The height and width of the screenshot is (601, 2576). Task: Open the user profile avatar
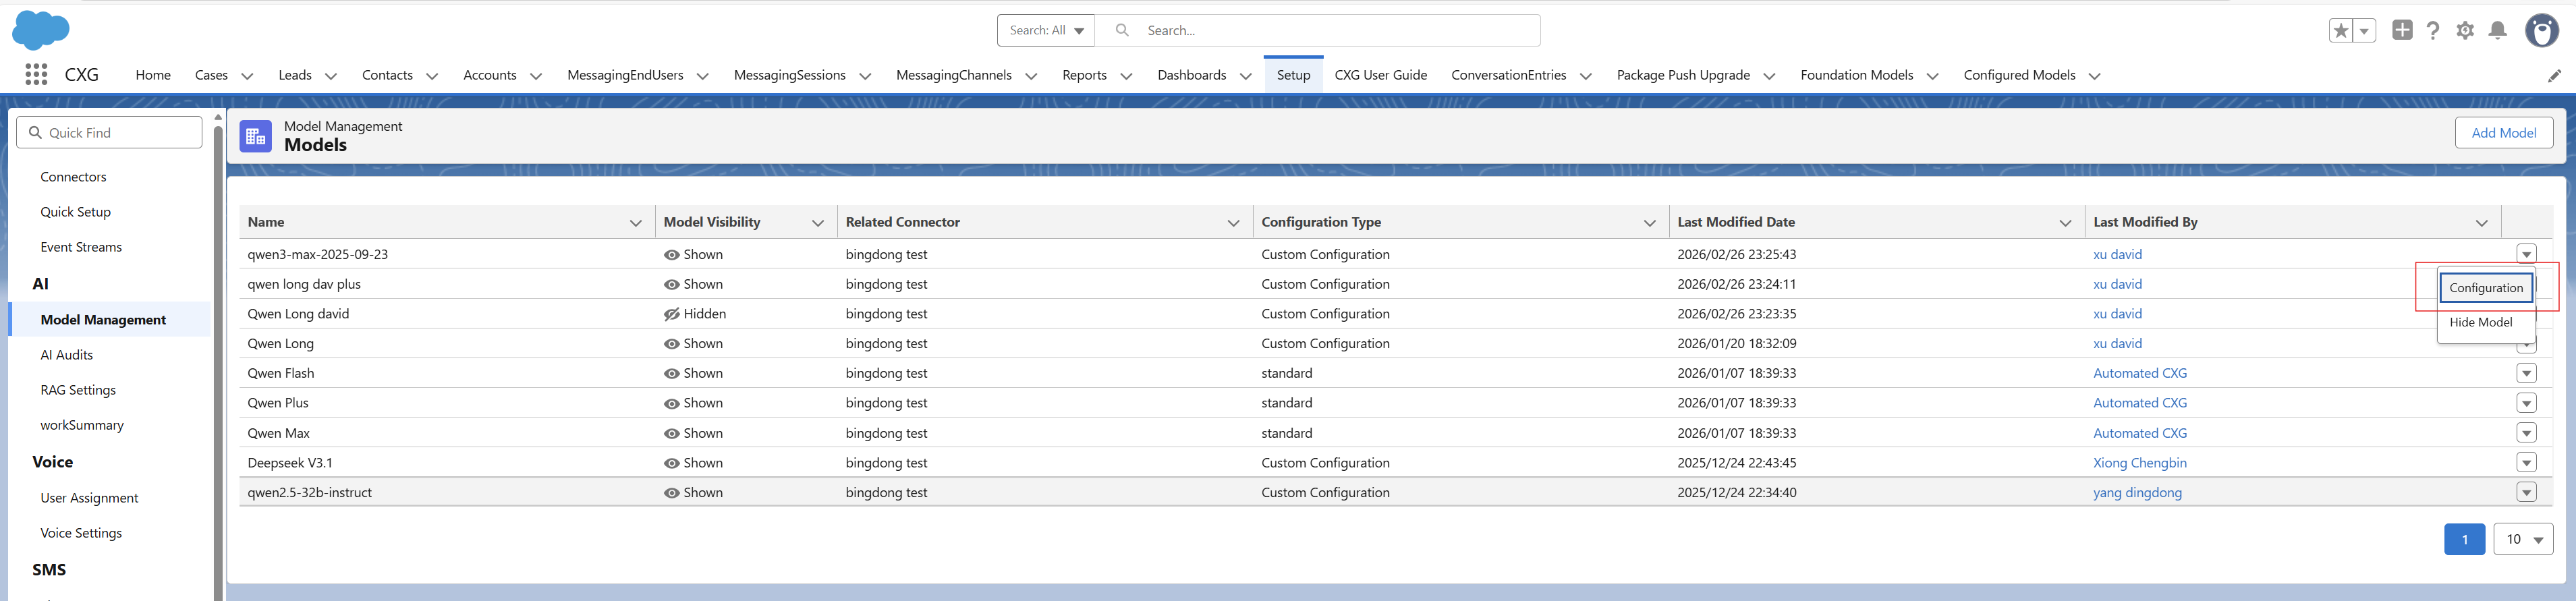pyautogui.click(x=2542, y=31)
